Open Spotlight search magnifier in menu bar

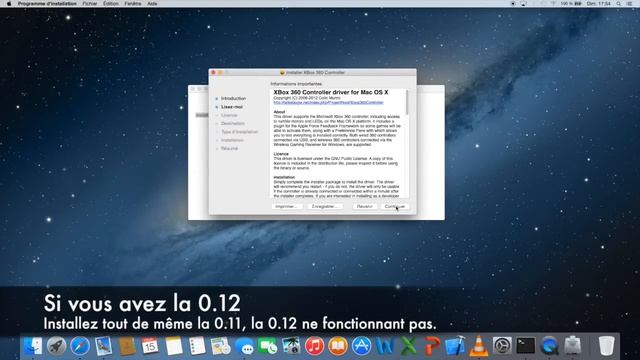(619, 4)
